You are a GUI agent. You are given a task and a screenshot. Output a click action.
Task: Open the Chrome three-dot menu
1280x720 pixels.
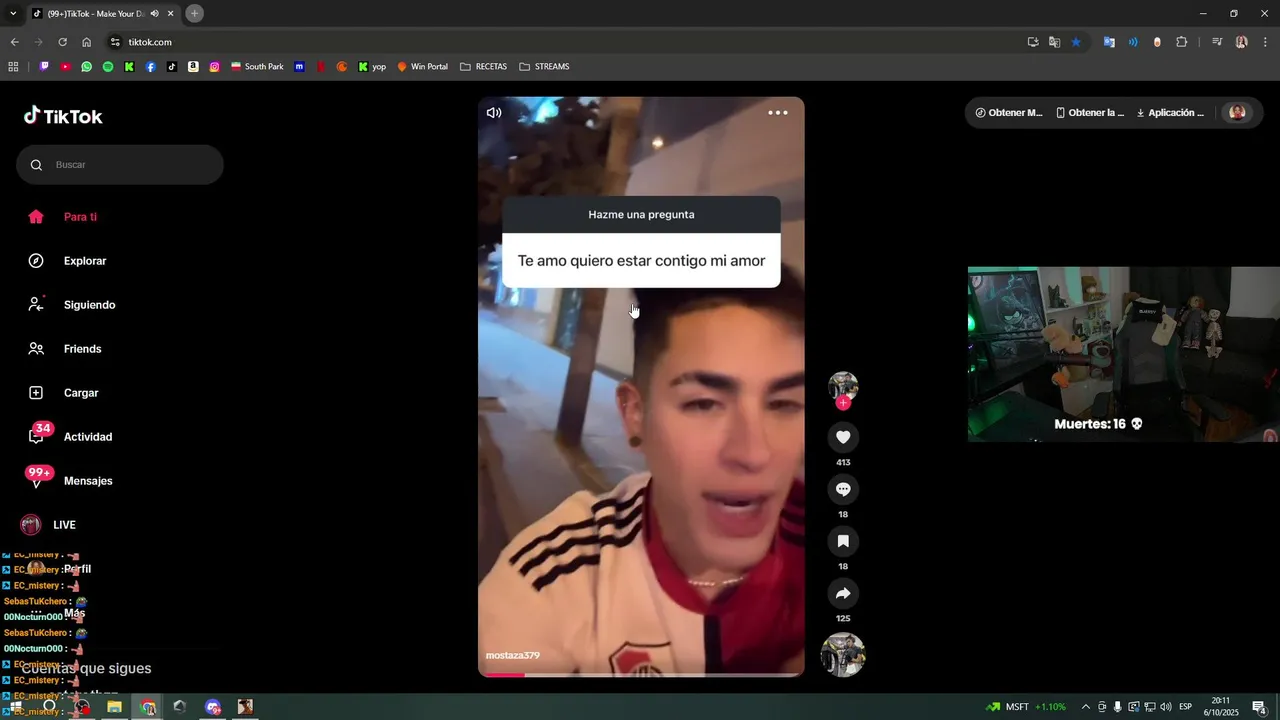[x=1265, y=42]
